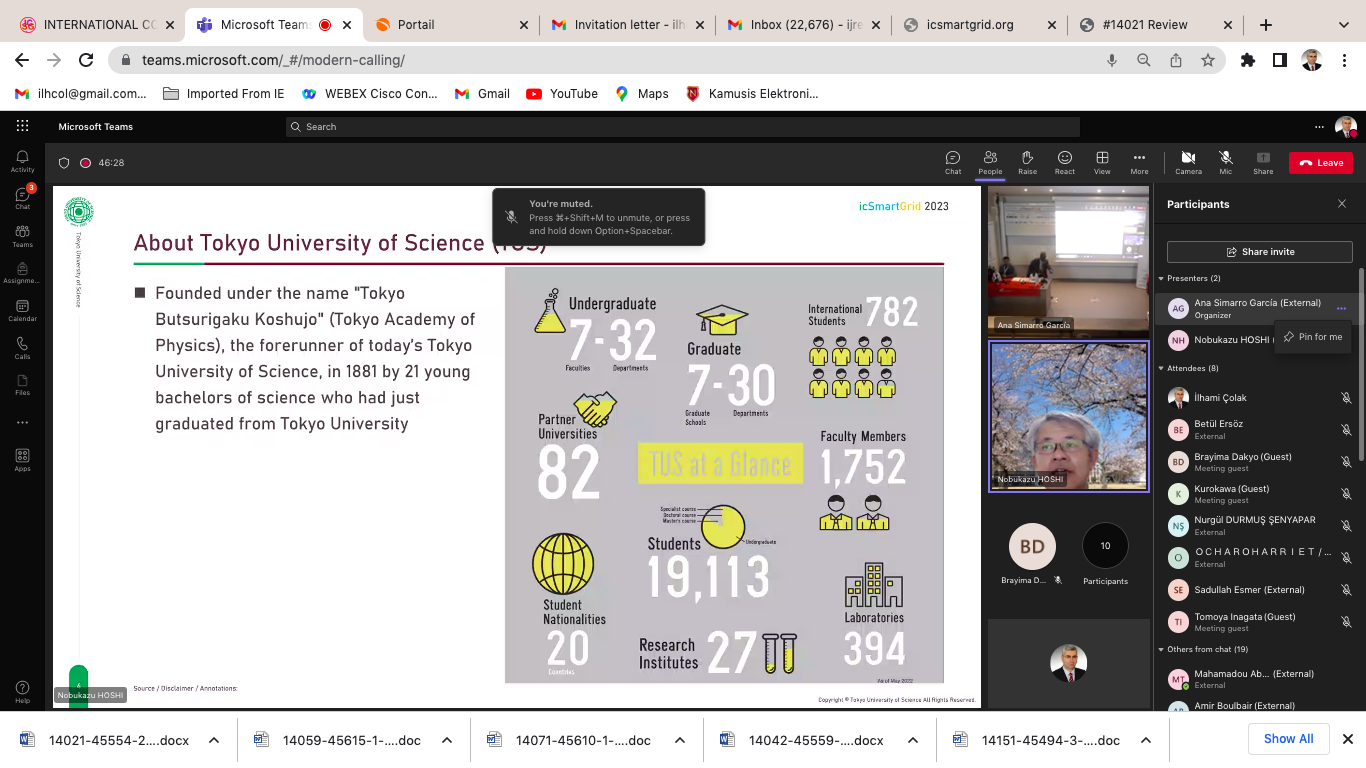The image size is (1366, 768).
Task: Bookmark this page with star icon
Action: 1207,60
